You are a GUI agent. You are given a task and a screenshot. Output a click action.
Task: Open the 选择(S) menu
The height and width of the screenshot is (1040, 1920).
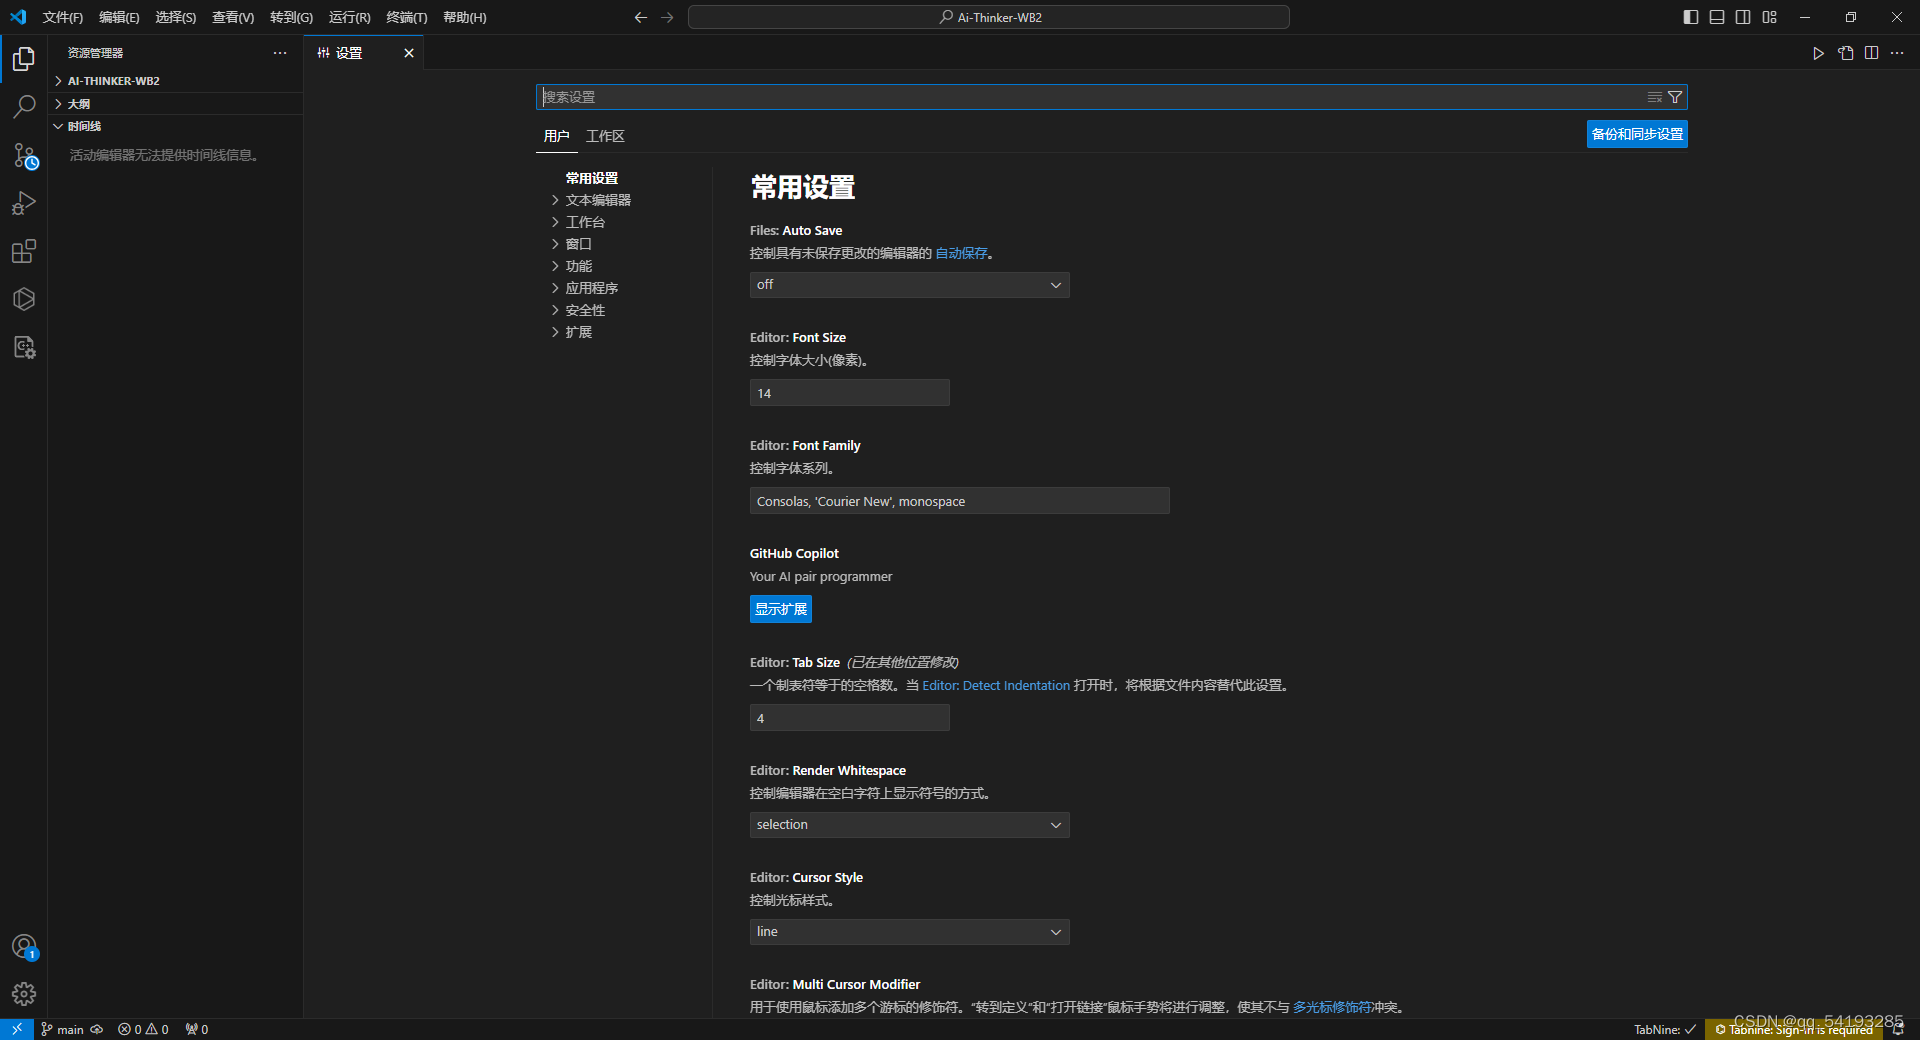coord(175,17)
